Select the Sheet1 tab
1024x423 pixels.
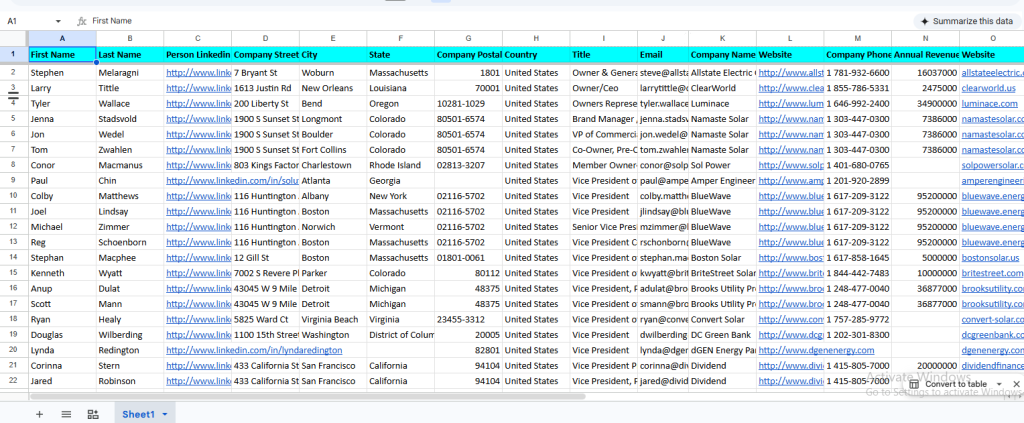pyautogui.click(x=138, y=414)
